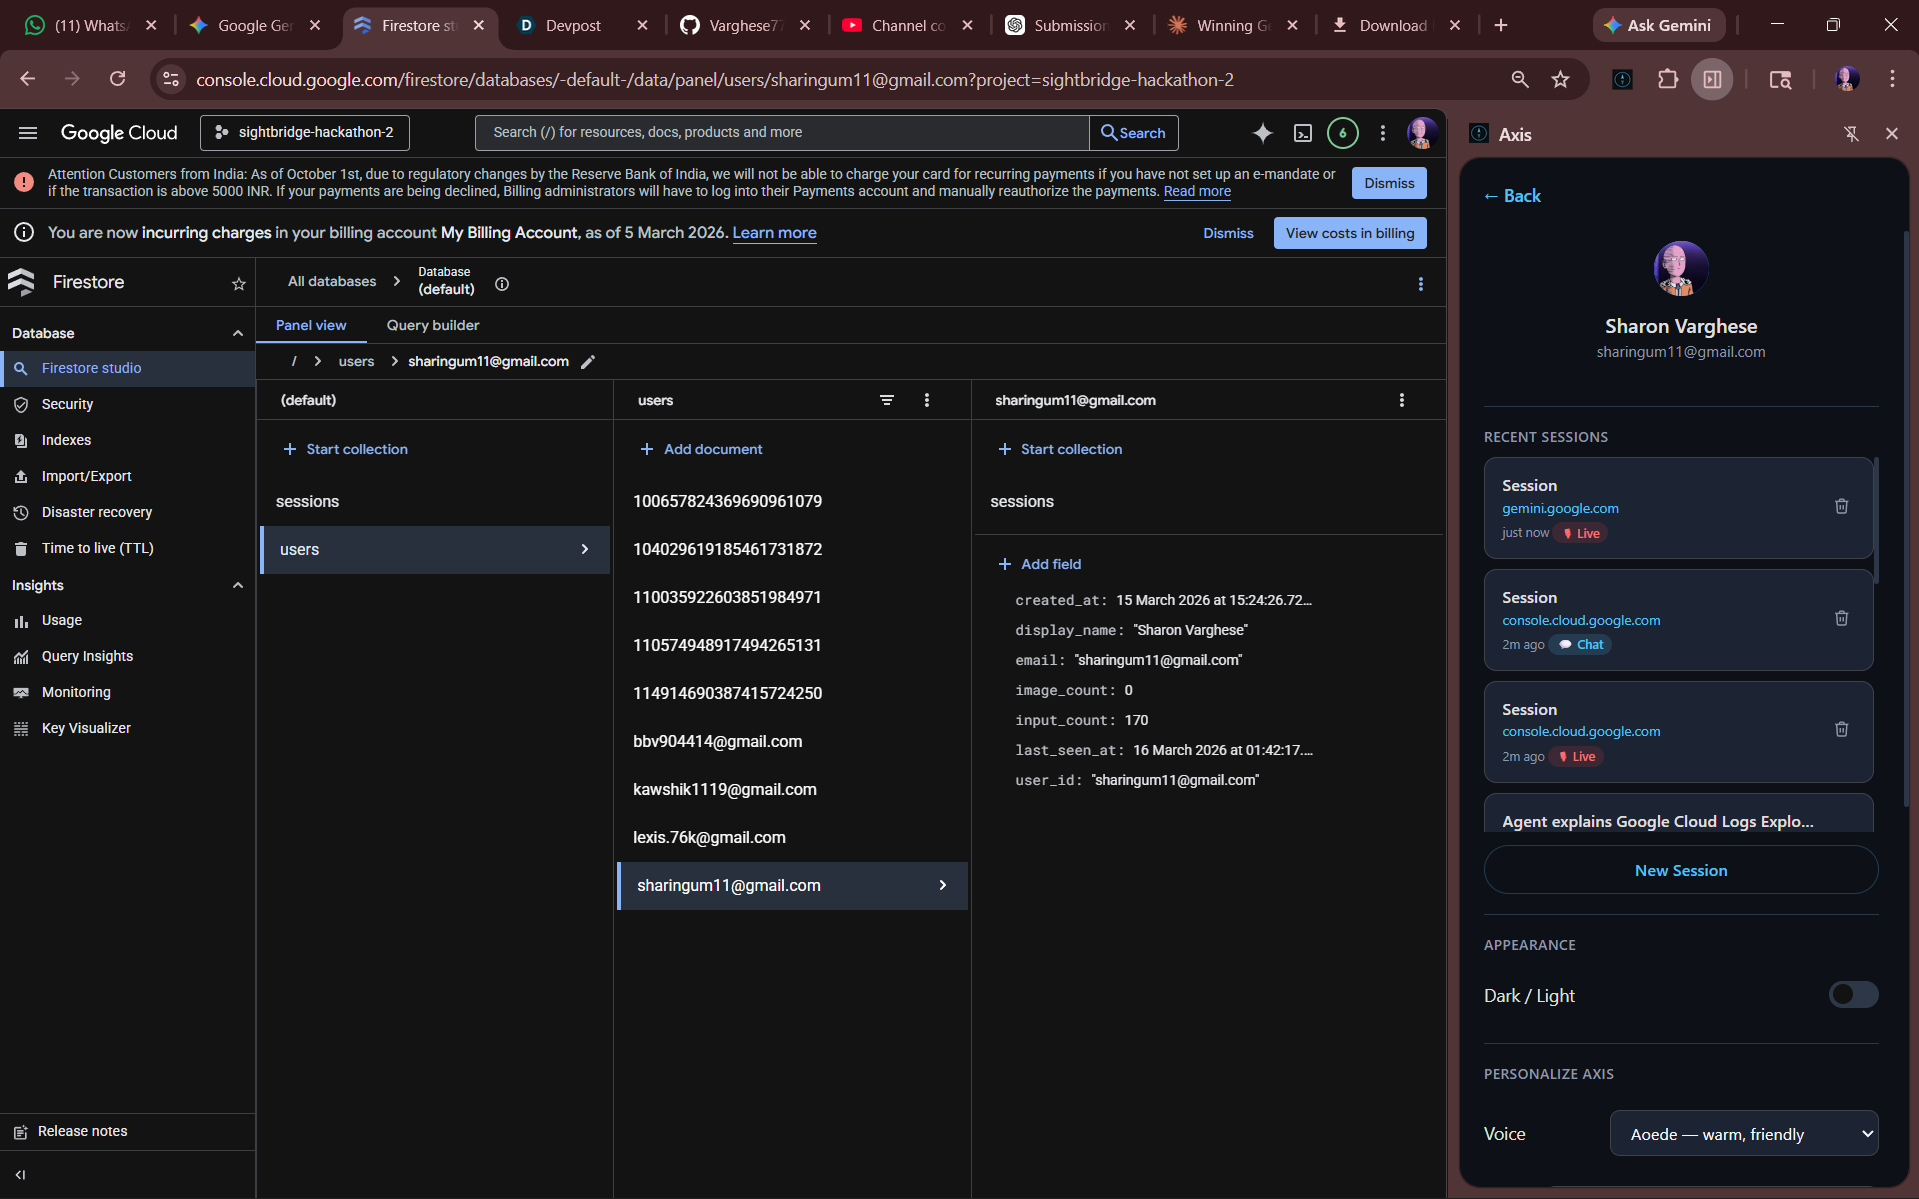Show database info icon next to (default)
Viewport: 1919px width, 1199px height.
(x=502, y=284)
